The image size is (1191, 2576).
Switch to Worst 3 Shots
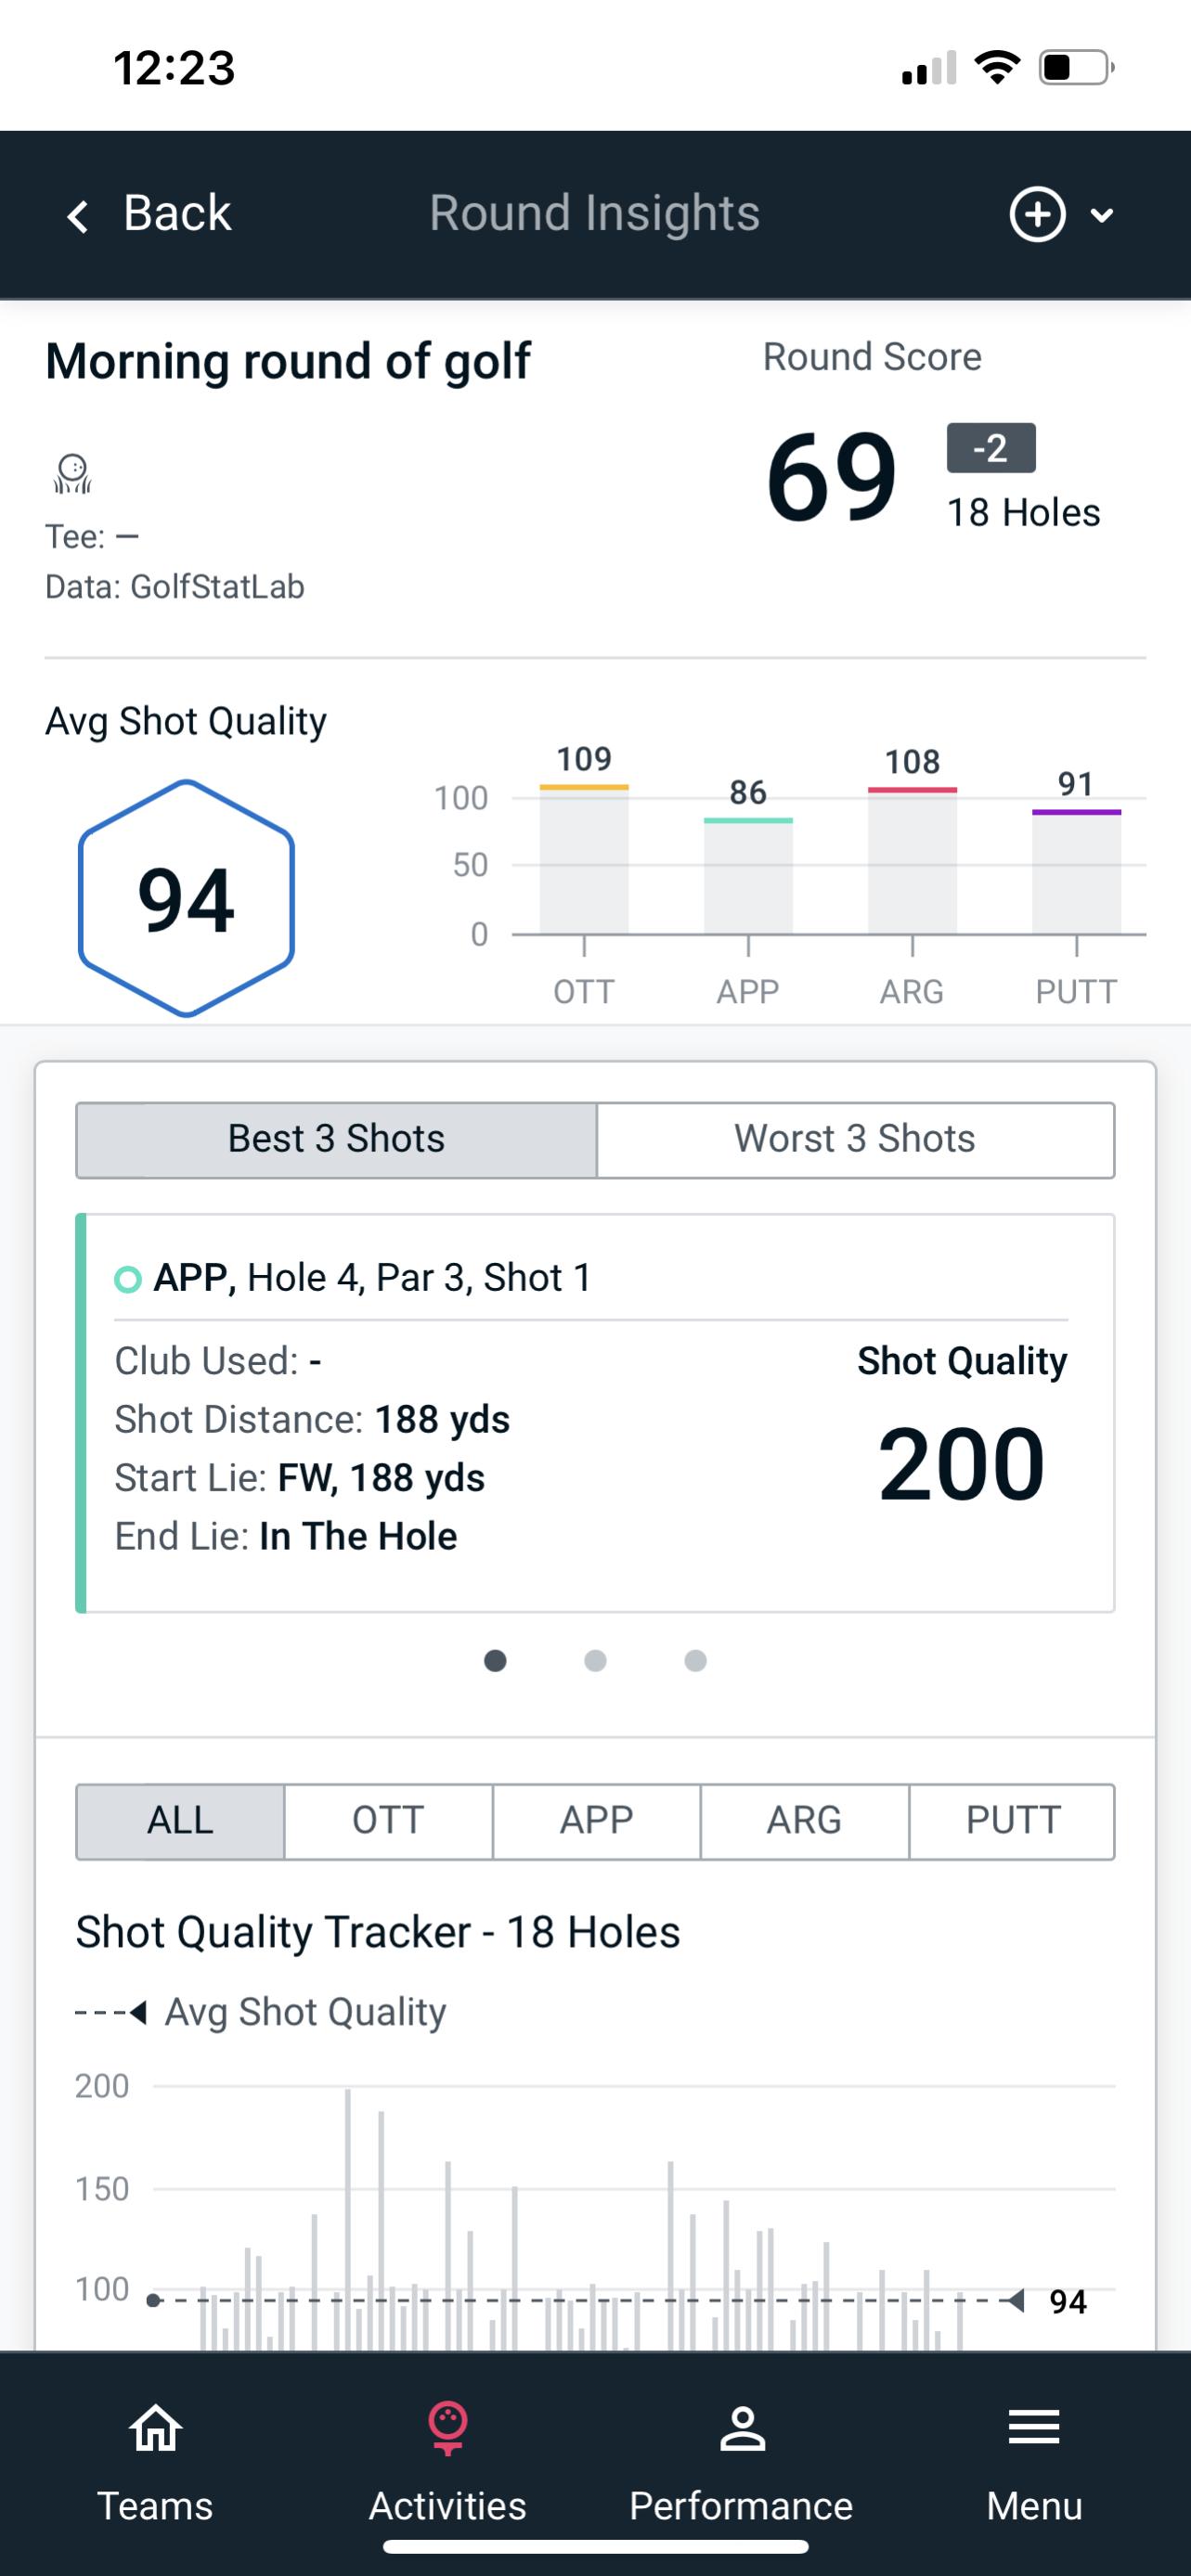[855, 1139]
